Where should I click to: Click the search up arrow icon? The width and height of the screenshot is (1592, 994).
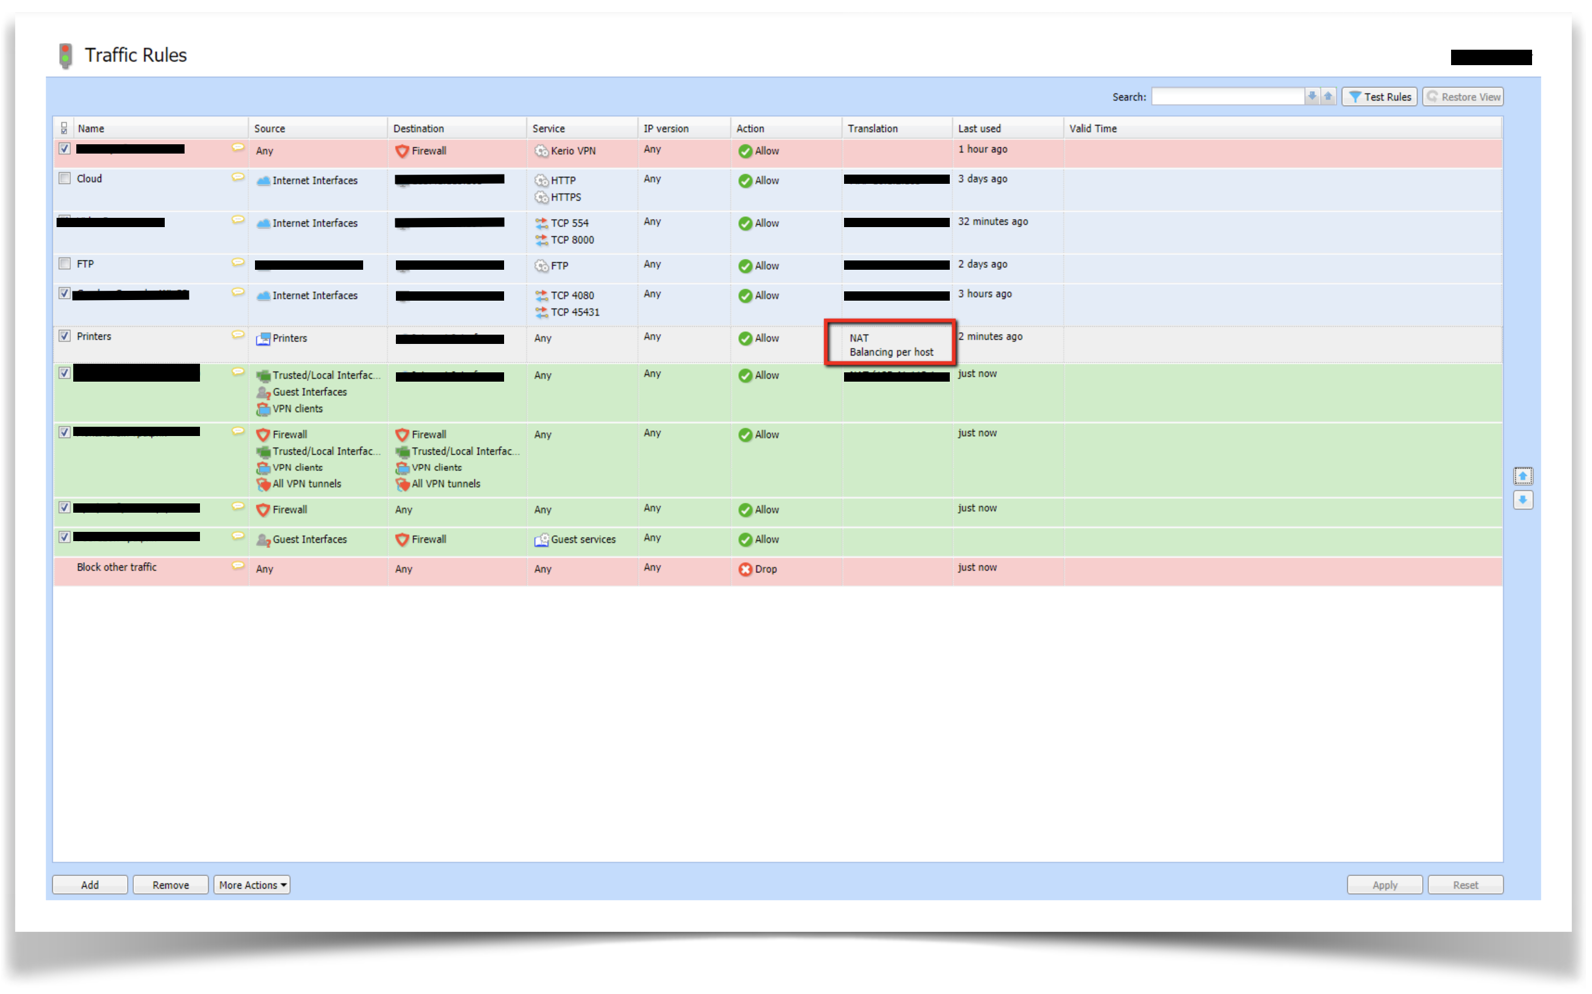click(1328, 97)
